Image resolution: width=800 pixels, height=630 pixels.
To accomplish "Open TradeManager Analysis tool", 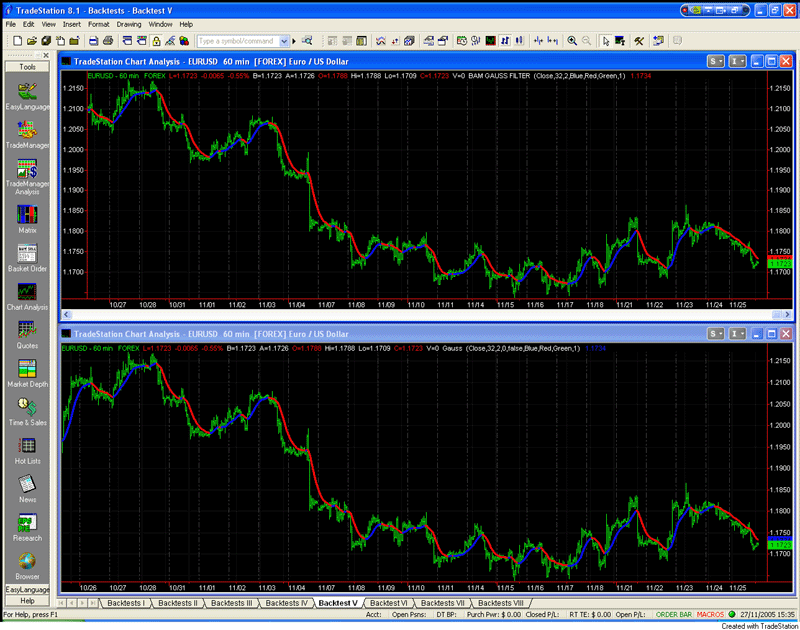I will pos(27,168).
